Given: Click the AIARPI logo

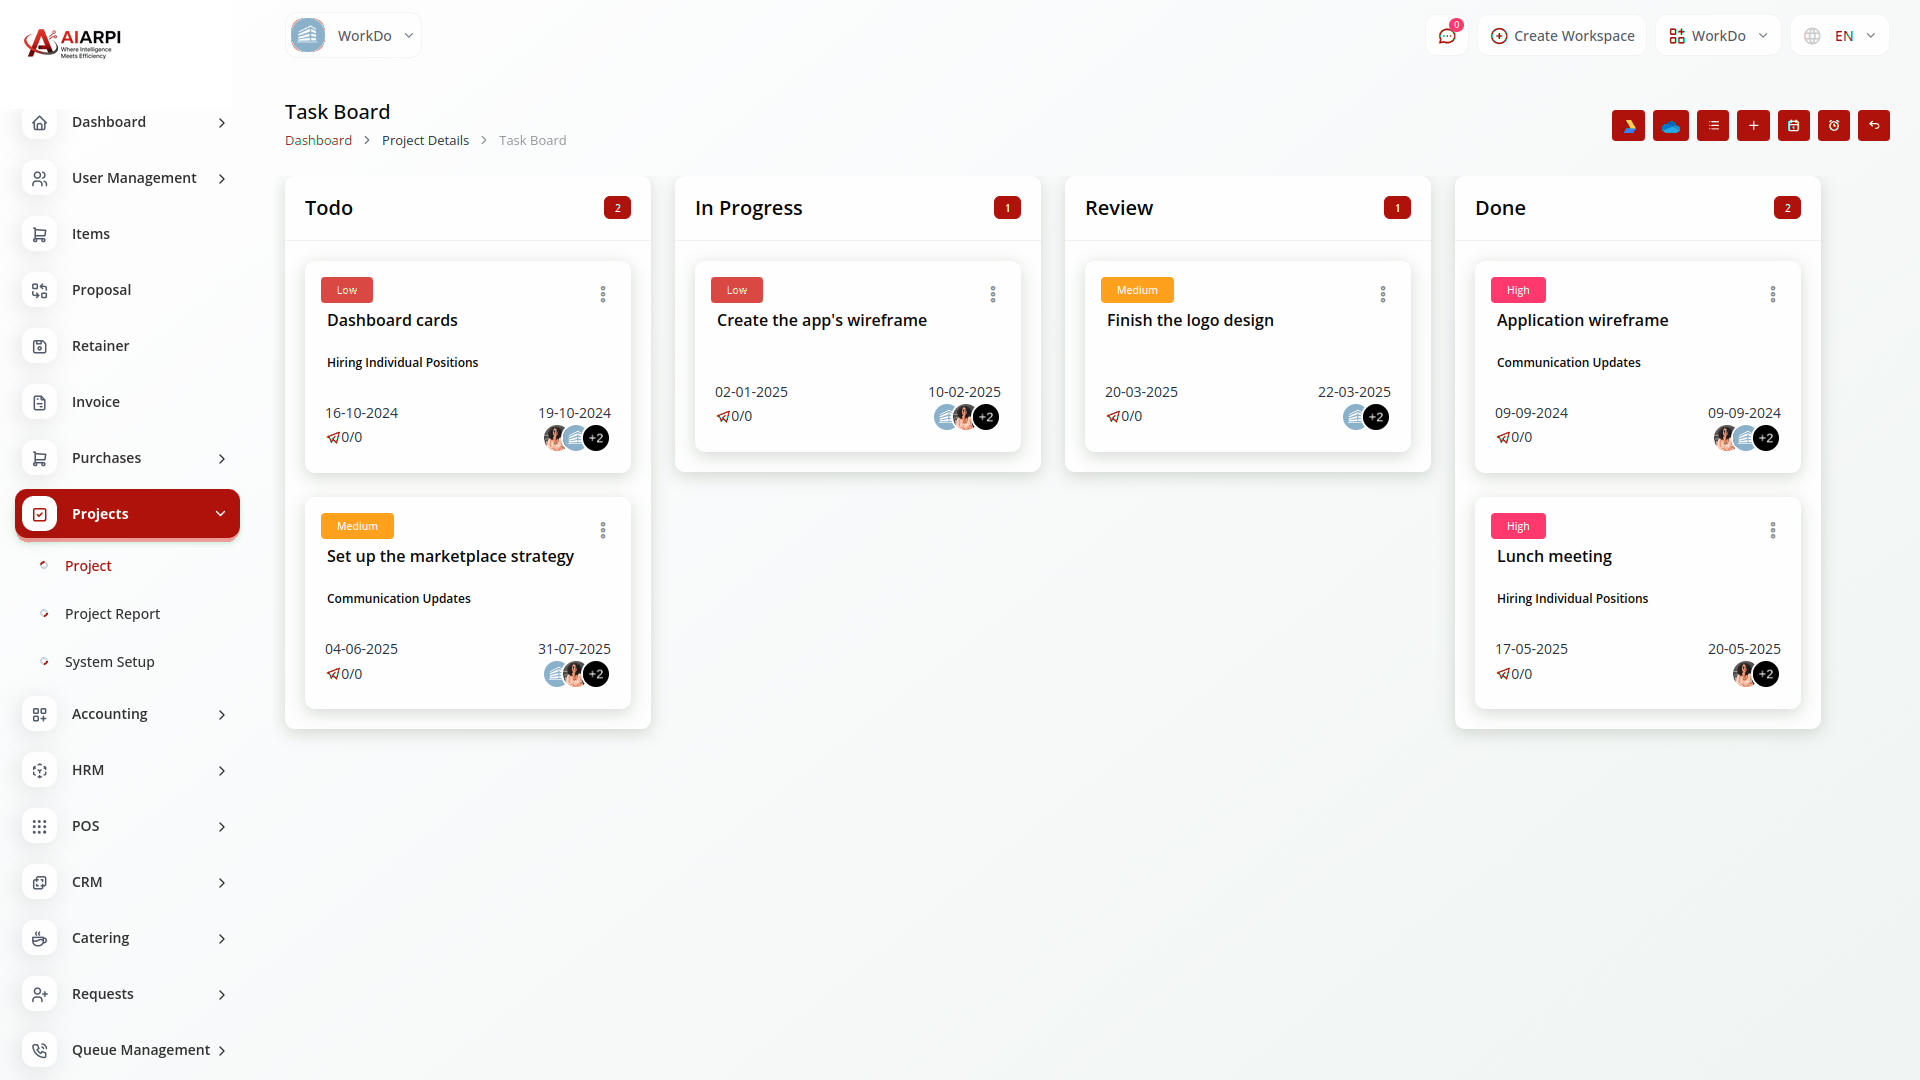Looking at the screenshot, I should pos(73,42).
